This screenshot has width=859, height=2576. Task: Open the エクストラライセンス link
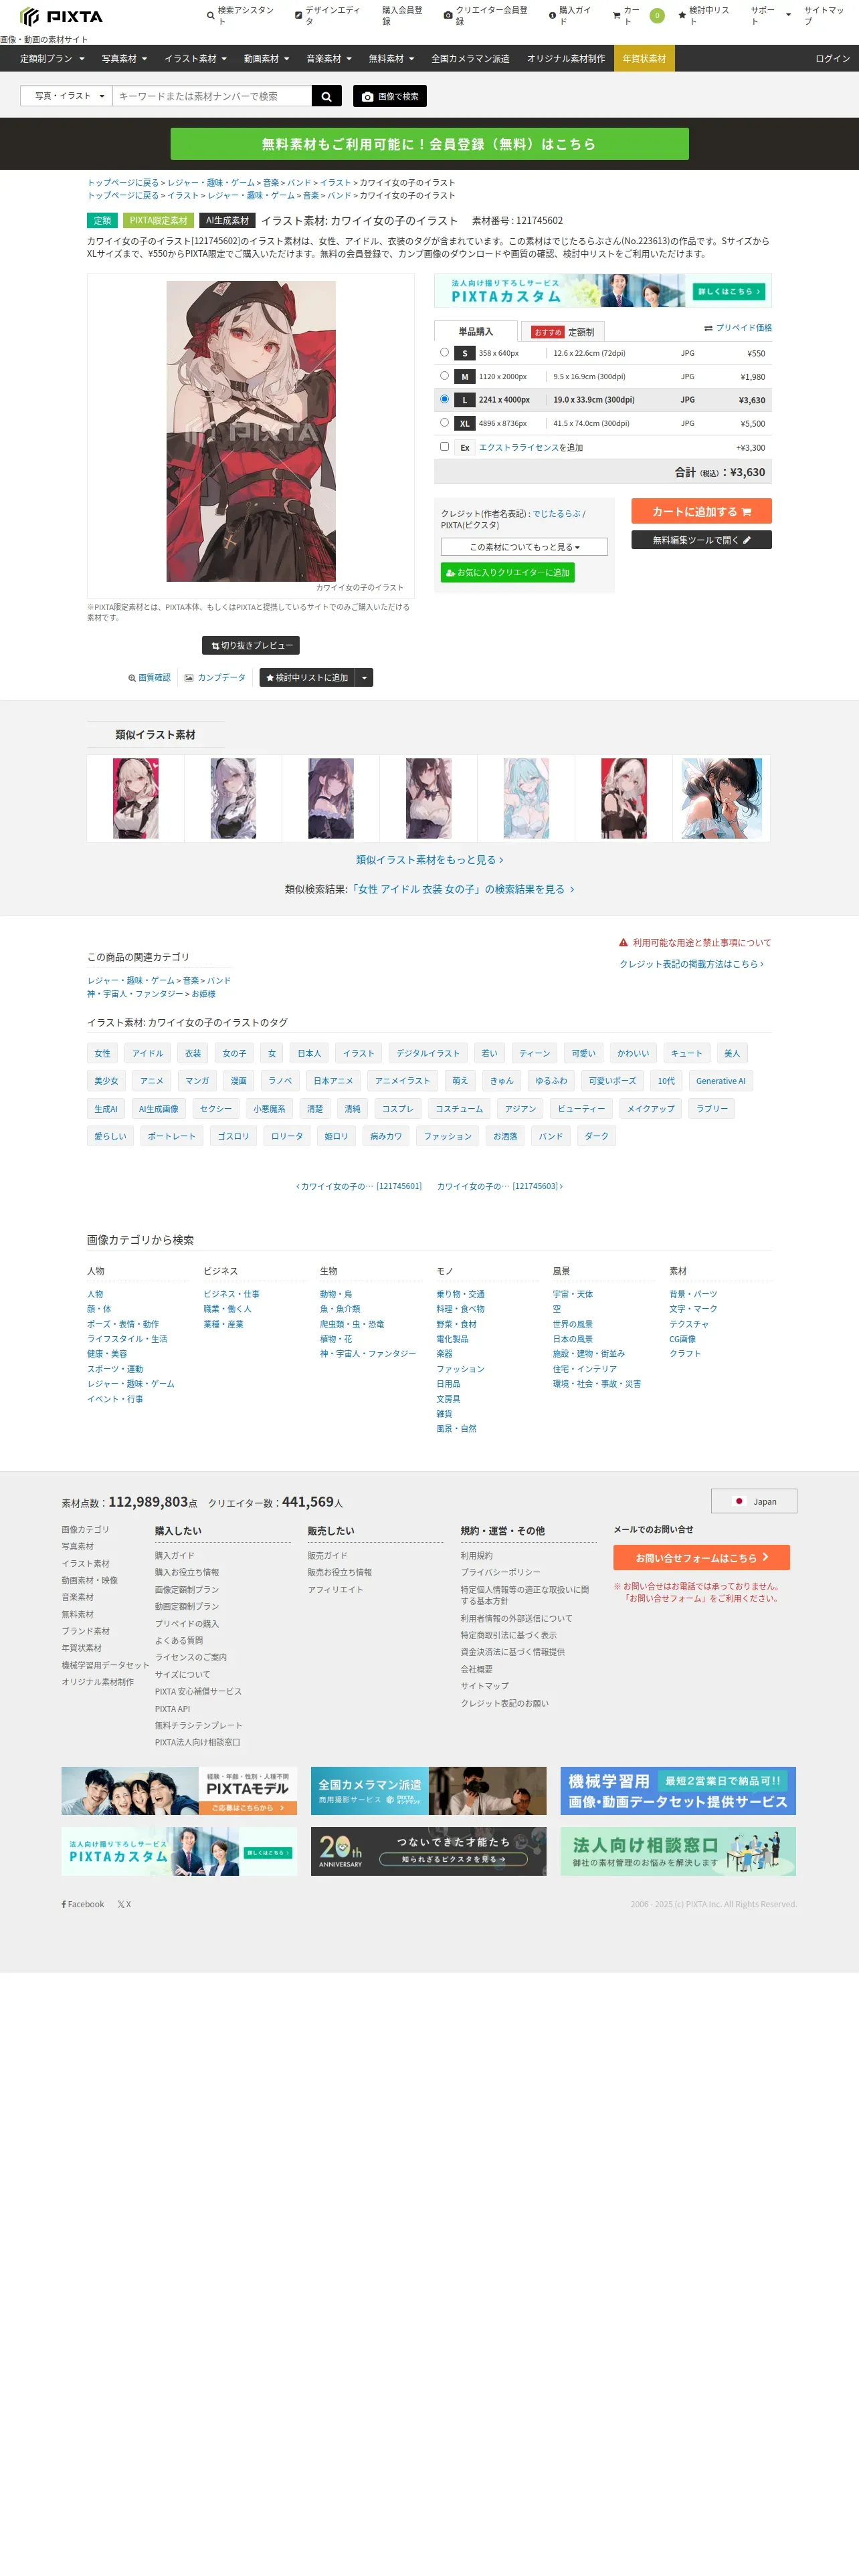[518, 448]
